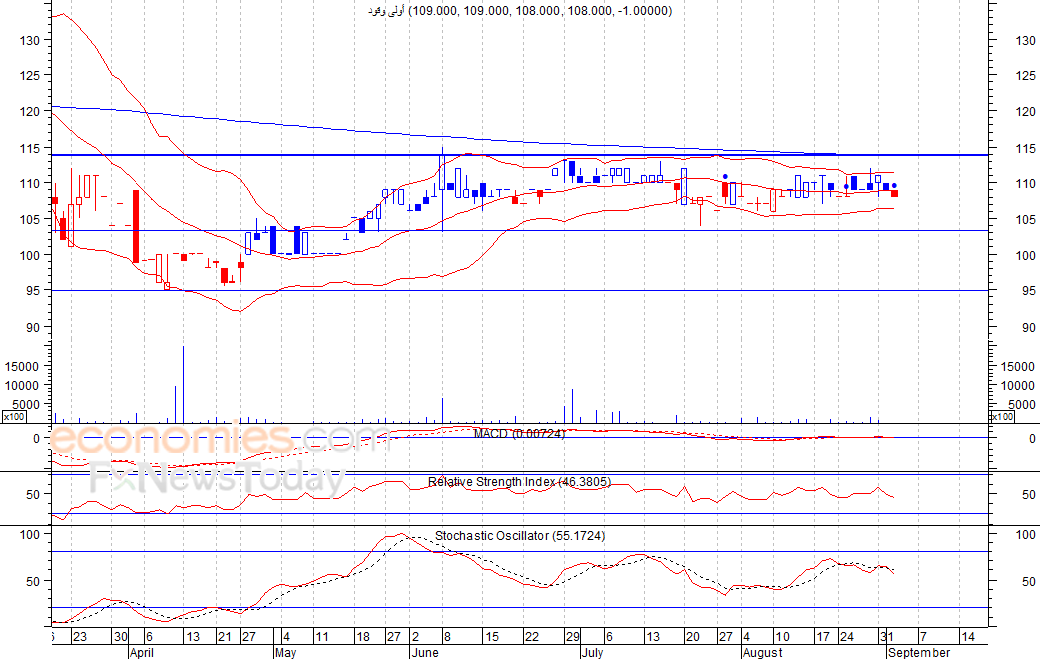Click the June month label on time axis
This screenshot has height=659, width=1040.
[x=425, y=652]
